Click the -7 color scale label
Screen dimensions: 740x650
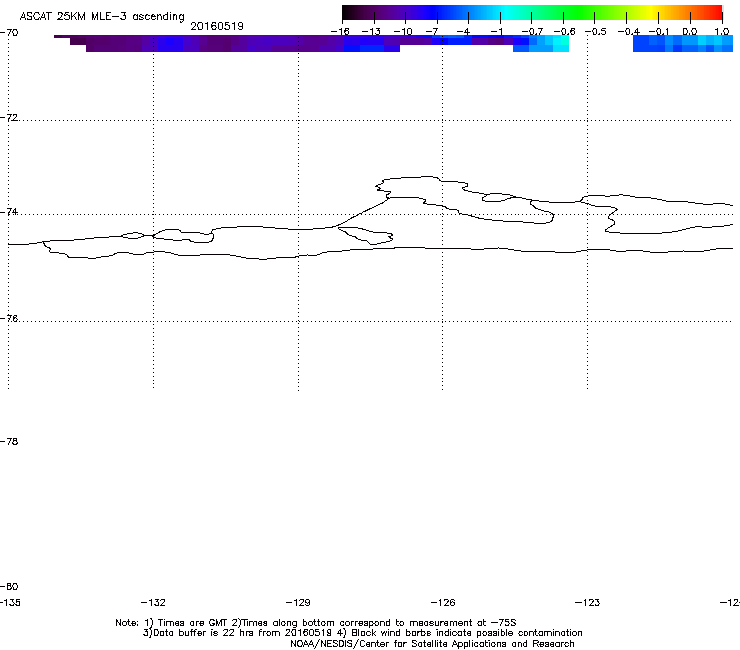(433, 32)
